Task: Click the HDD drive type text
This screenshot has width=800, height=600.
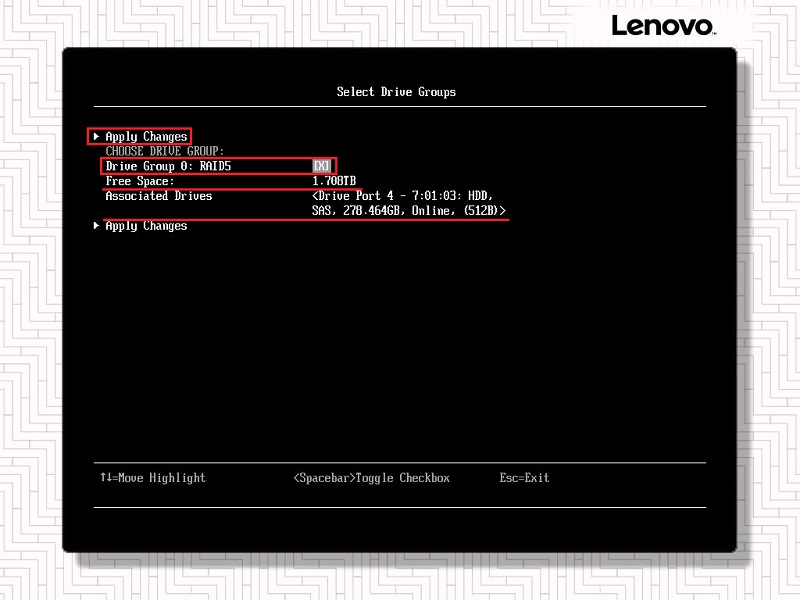Action: tap(477, 196)
